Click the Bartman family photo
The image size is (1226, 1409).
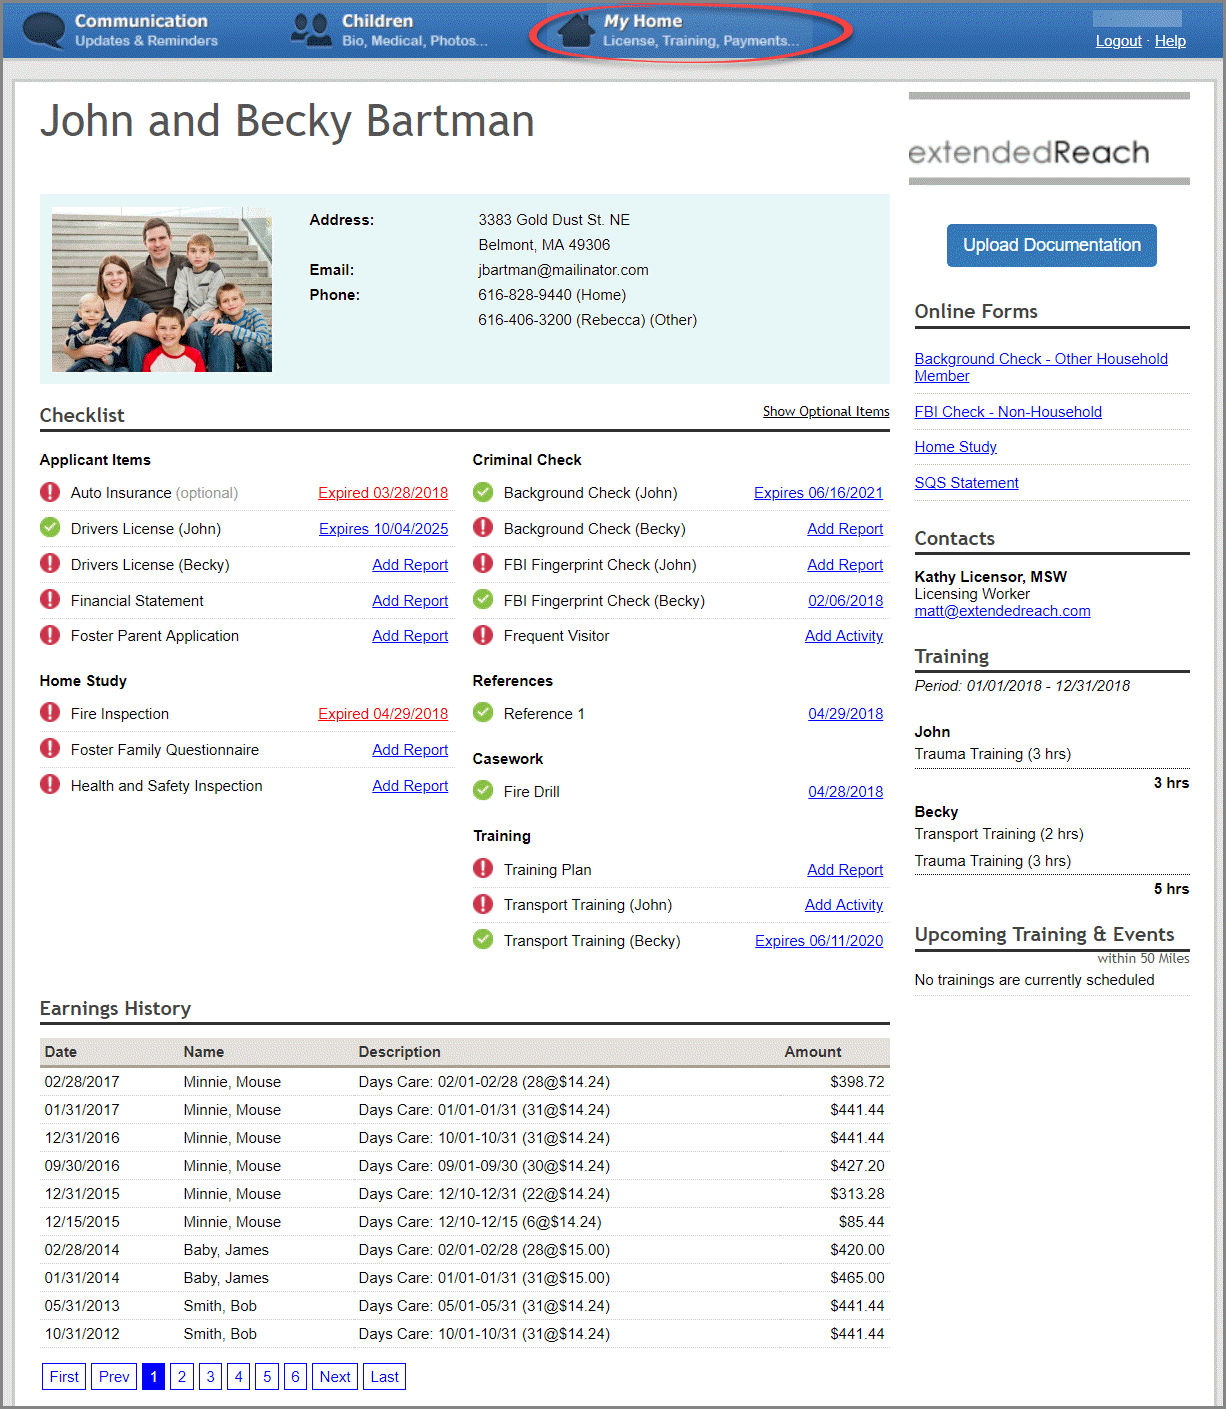tap(162, 290)
